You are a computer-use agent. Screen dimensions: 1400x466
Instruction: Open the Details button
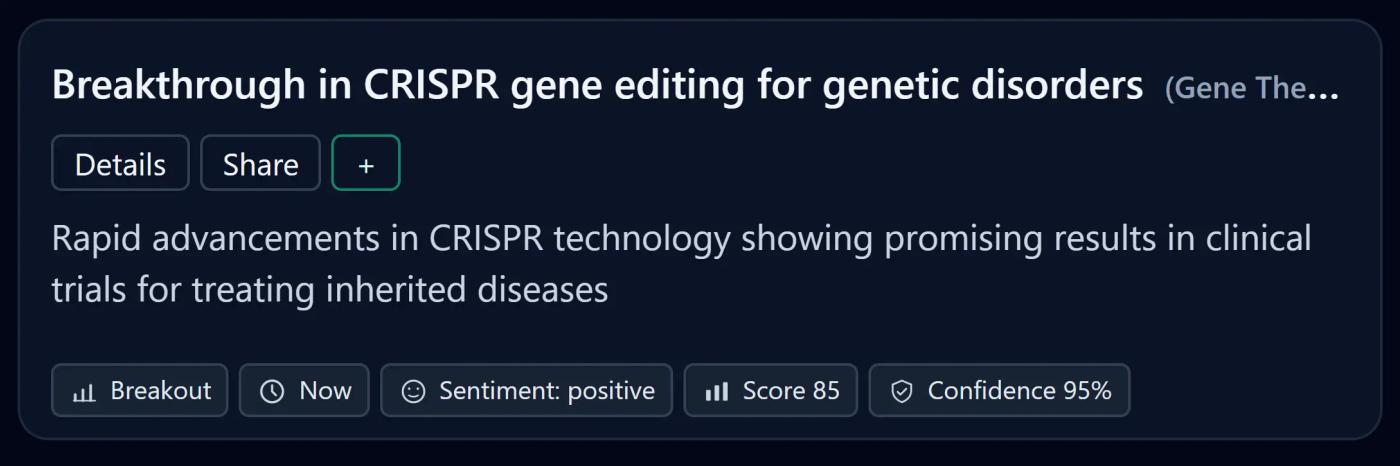pyautogui.click(x=120, y=163)
